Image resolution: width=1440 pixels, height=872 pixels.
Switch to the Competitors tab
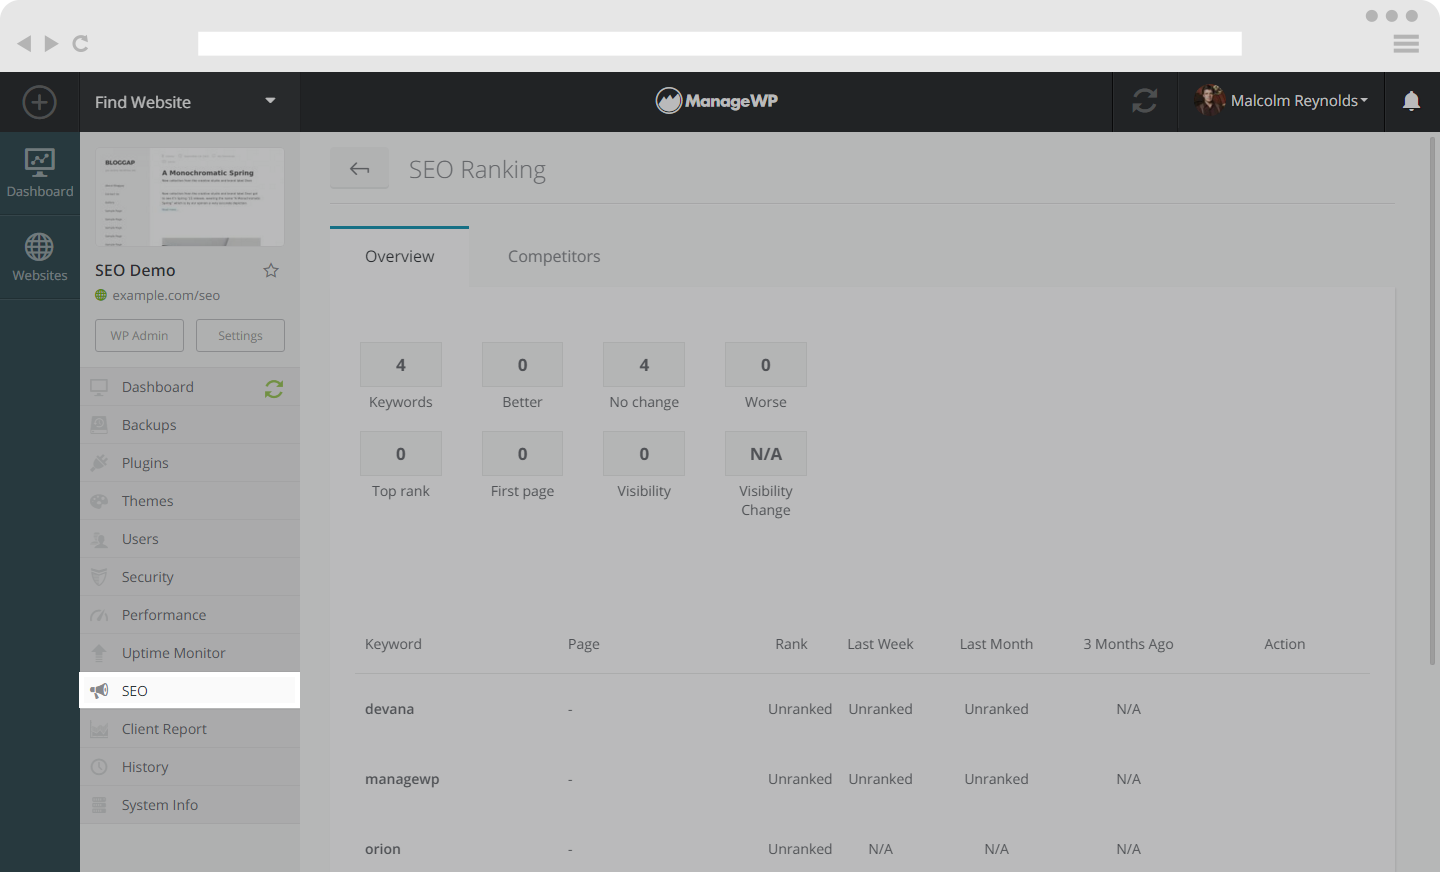point(554,256)
